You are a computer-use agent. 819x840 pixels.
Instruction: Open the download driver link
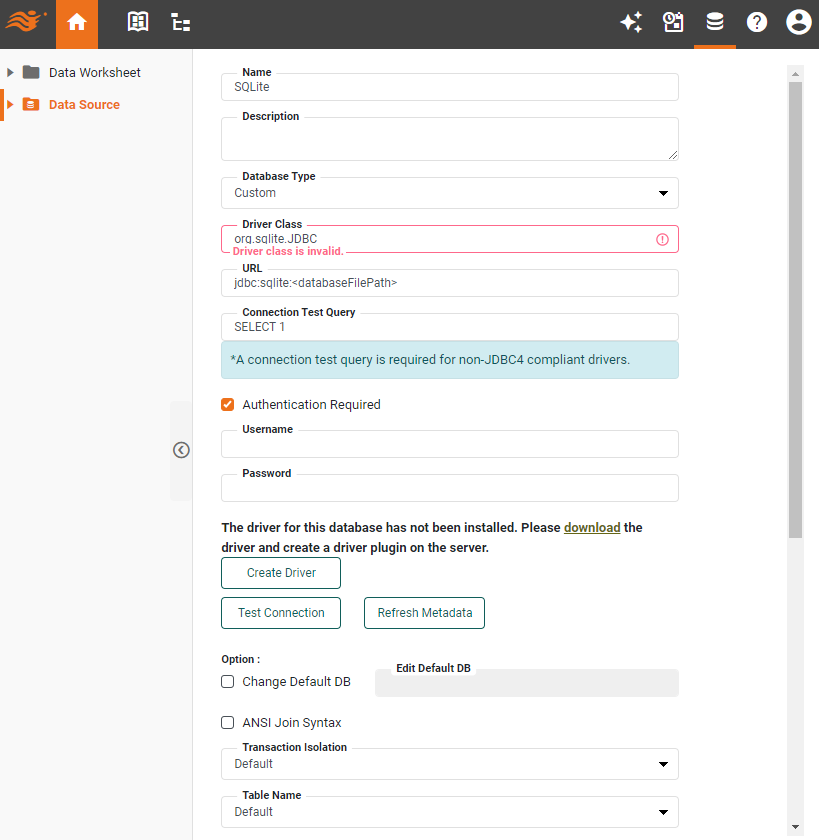pyautogui.click(x=594, y=527)
